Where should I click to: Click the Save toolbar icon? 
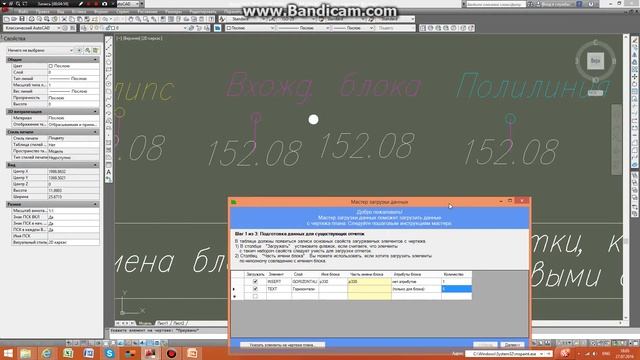point(22,19)
